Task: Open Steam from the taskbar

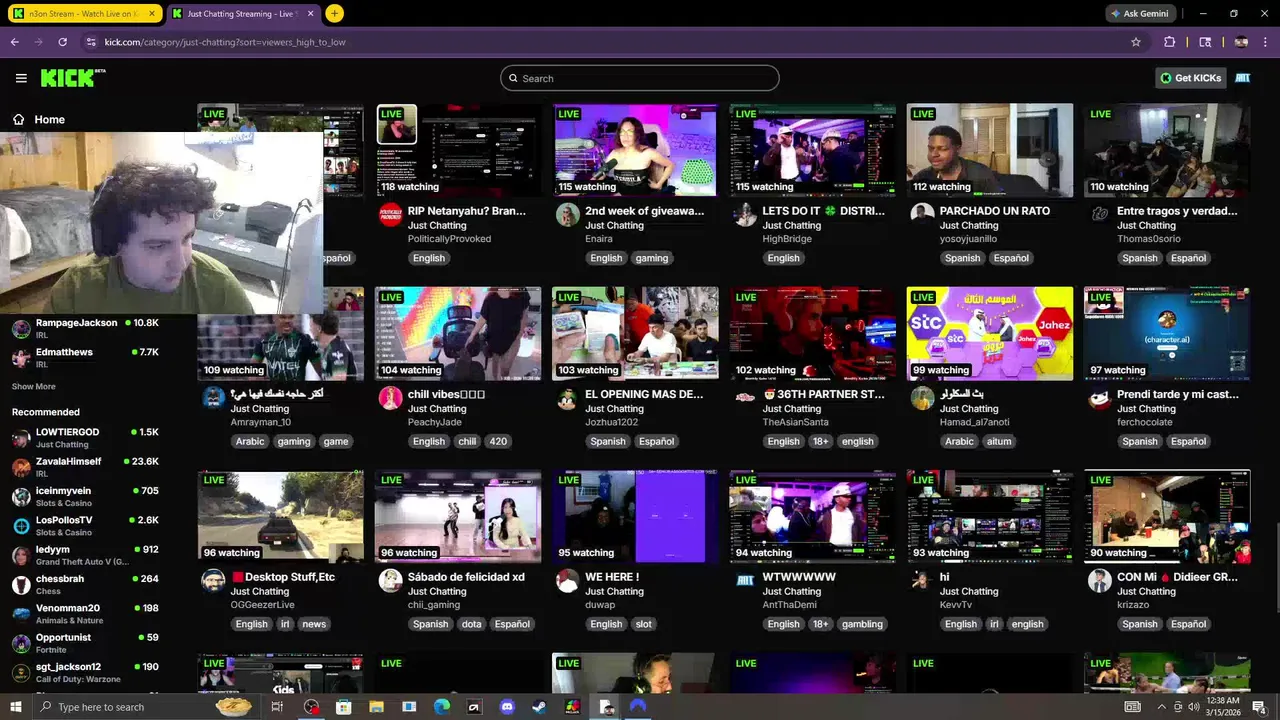Action: click(x=539, y=707)
